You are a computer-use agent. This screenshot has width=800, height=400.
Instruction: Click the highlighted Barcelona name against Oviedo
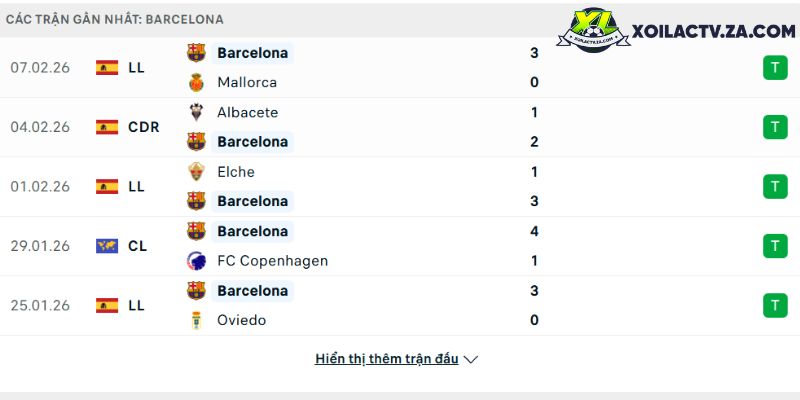tap(253, 291)
